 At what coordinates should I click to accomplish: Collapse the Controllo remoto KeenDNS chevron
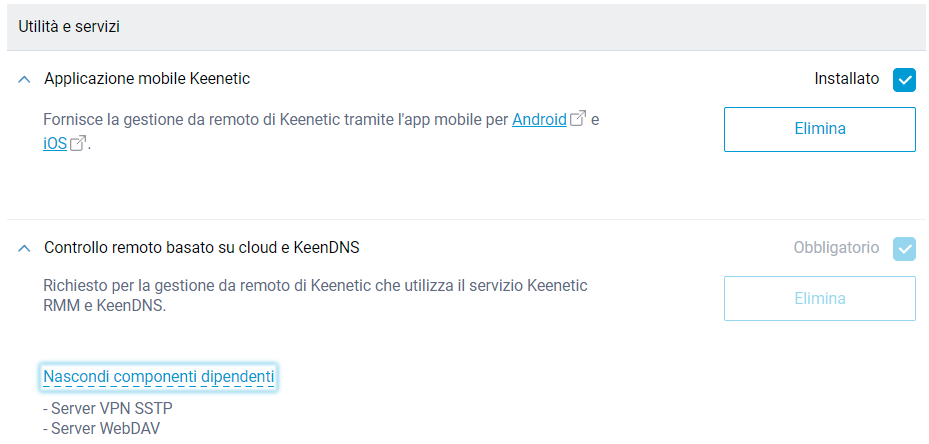[24, 248]
